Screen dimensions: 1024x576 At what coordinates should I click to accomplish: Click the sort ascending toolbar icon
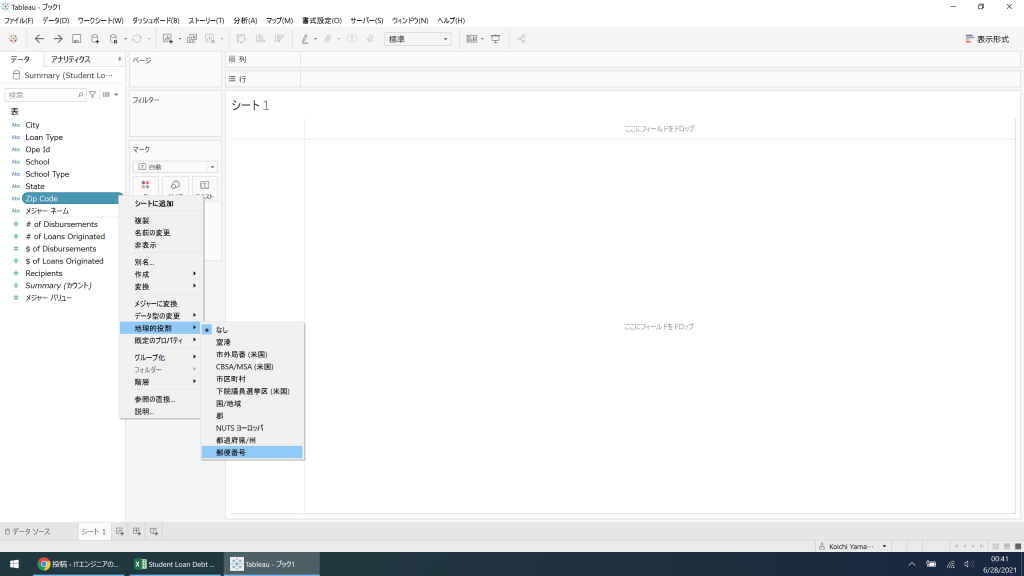pos(260,39)
